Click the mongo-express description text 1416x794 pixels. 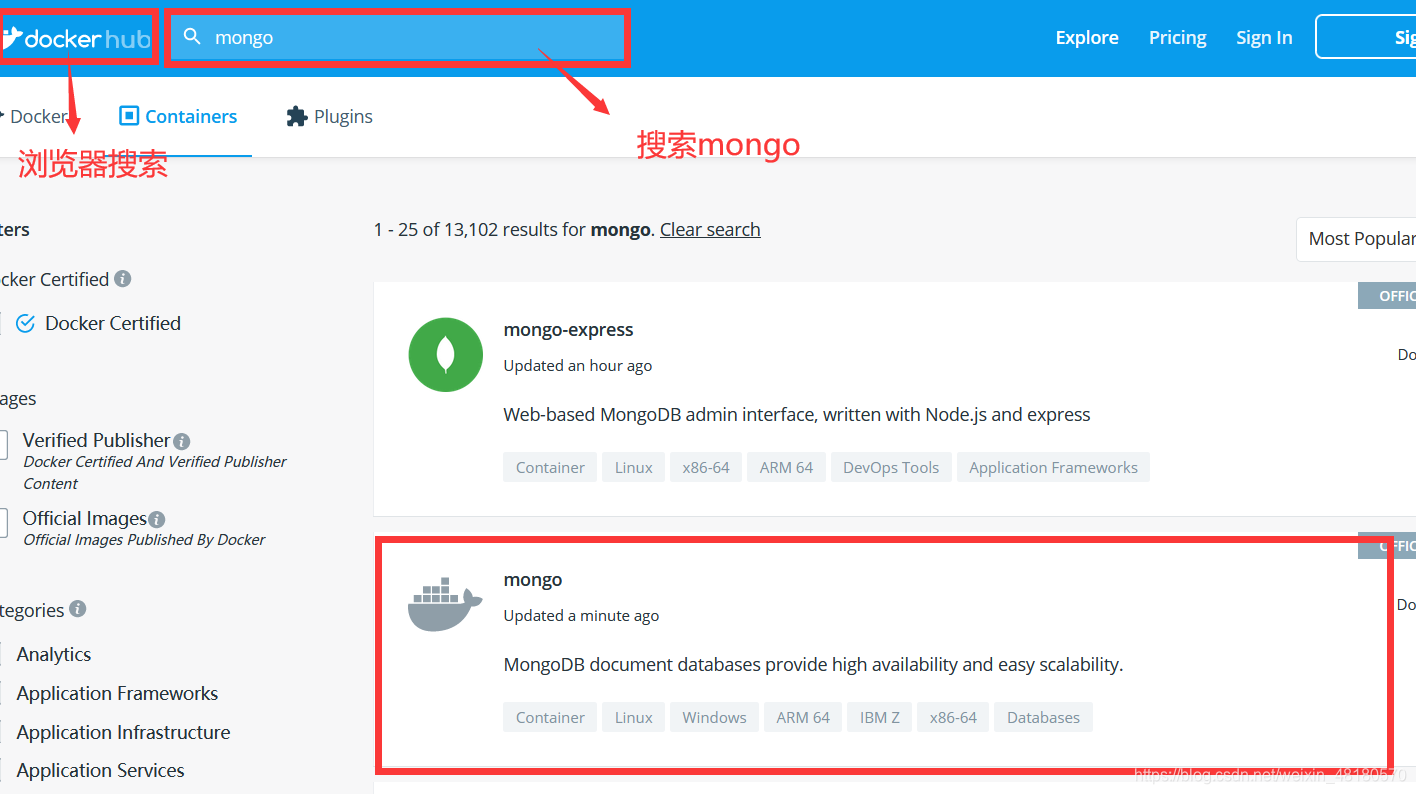[797, 414]
